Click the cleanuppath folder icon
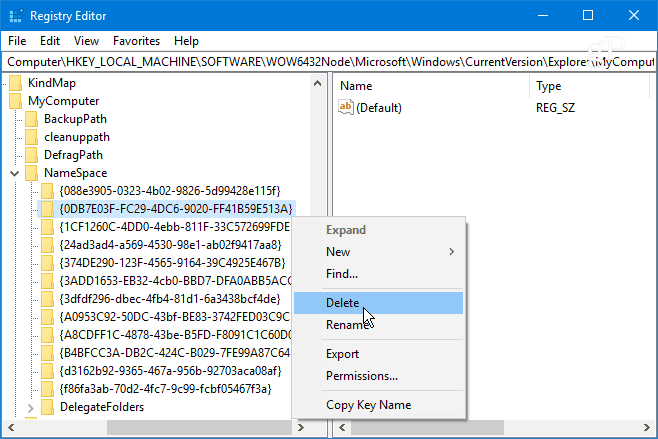Image resolution: width=658 pixels, height=439 pixels. pyautogui.click(x=31, y=137)
